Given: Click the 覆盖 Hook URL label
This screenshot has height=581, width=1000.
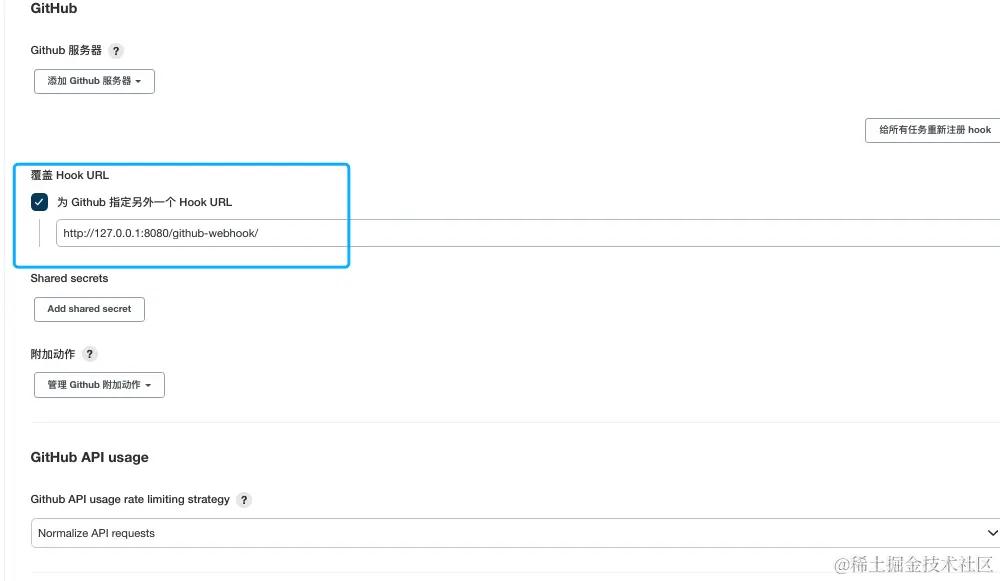Looking at the screenshot, I should [70, 175].
